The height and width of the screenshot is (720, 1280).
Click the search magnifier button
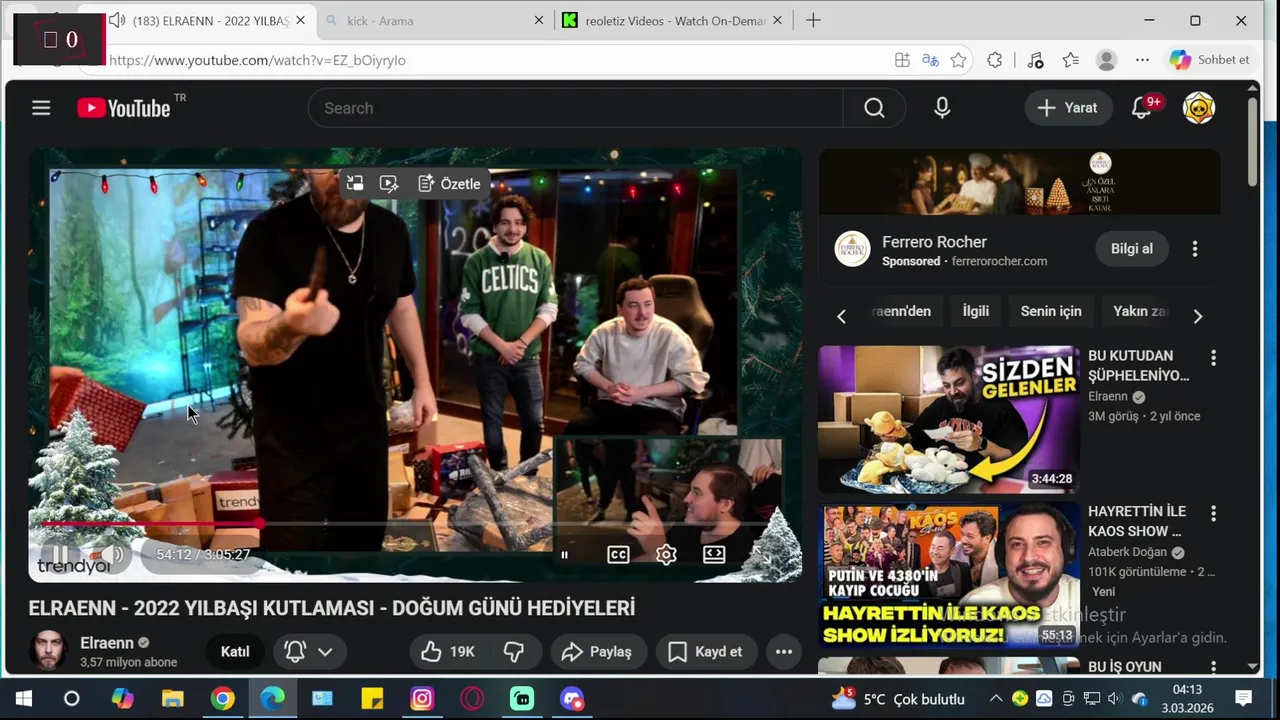tap(874, 108)
